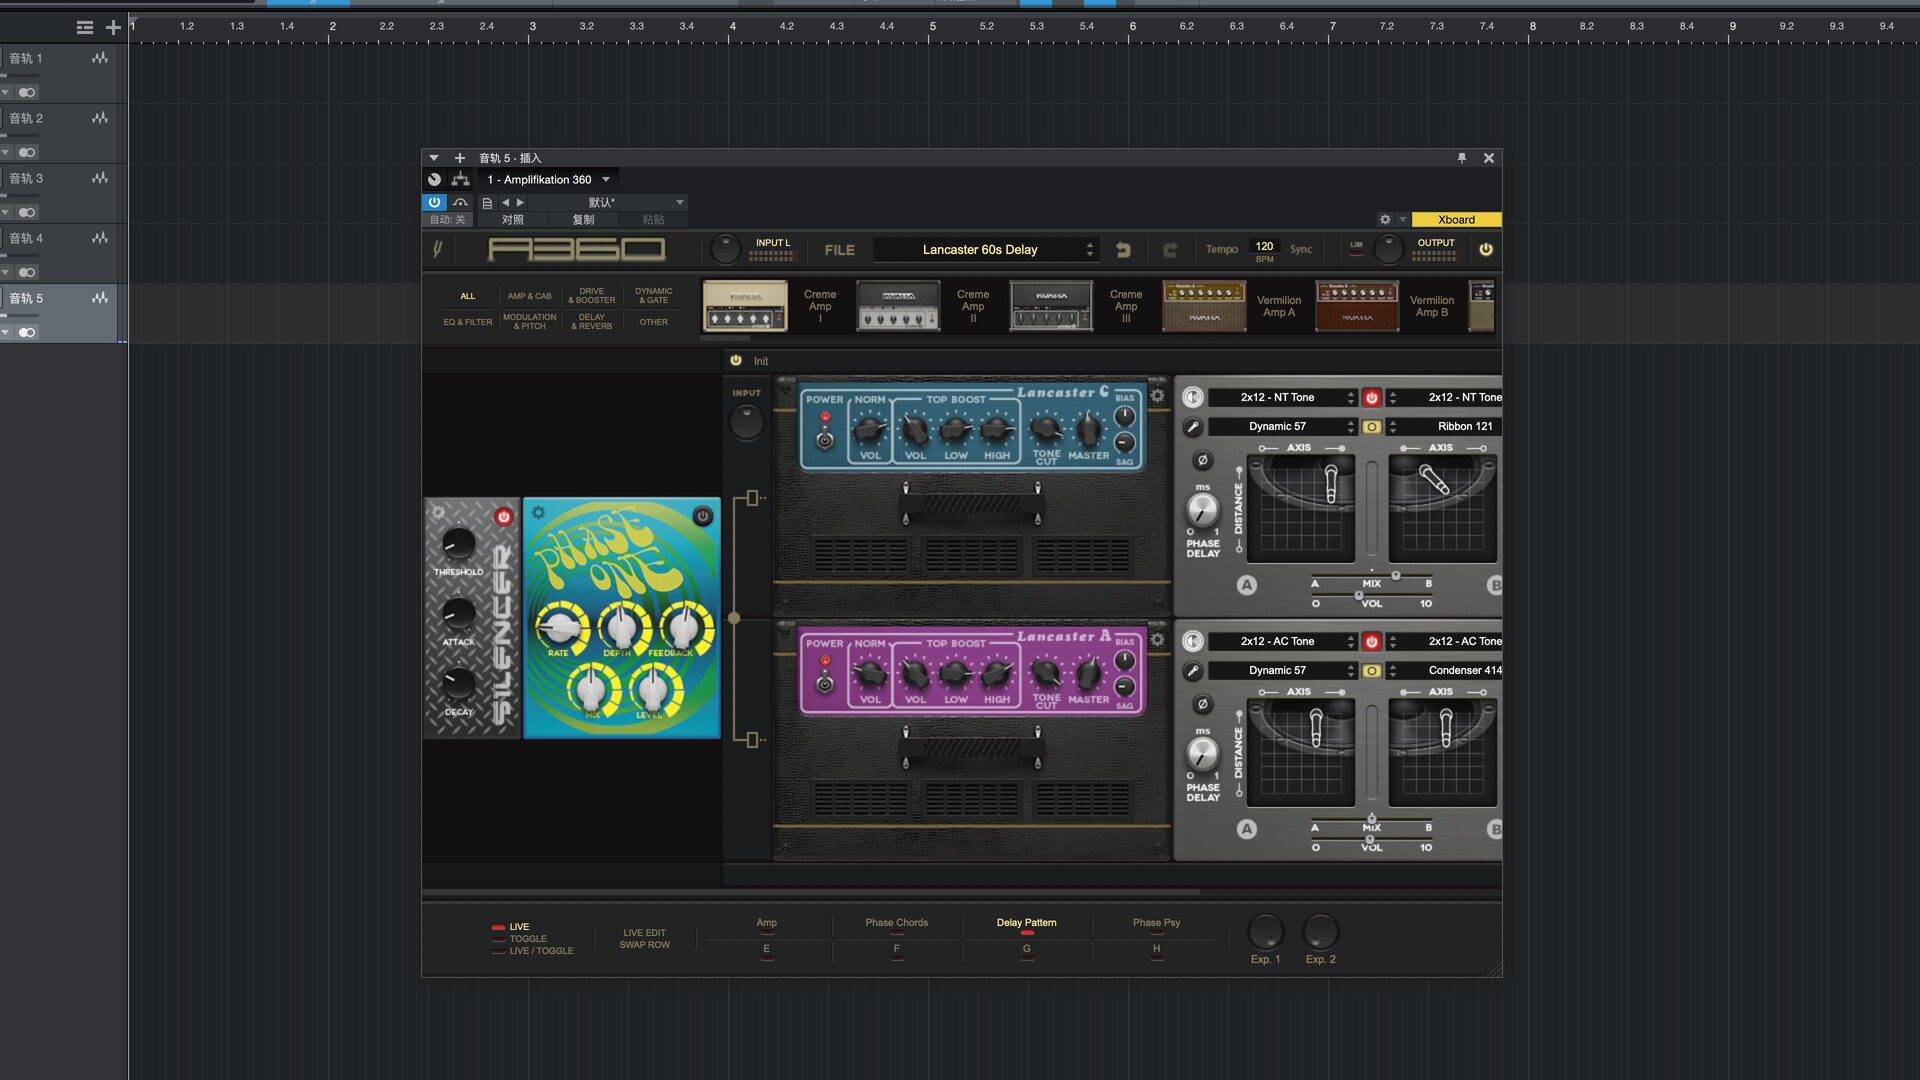Click the speaker icon of Lancaster C cabinet

tap(1192, 397)
